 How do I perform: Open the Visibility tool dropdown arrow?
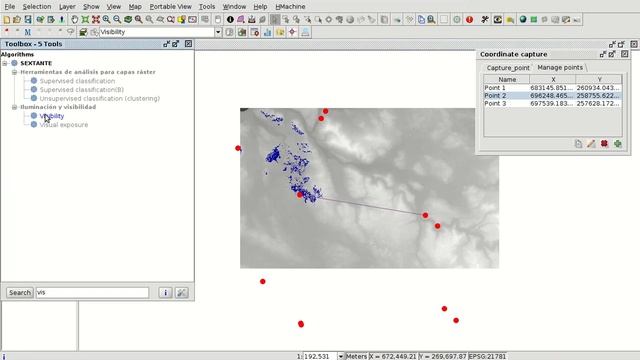coord(218,32)
